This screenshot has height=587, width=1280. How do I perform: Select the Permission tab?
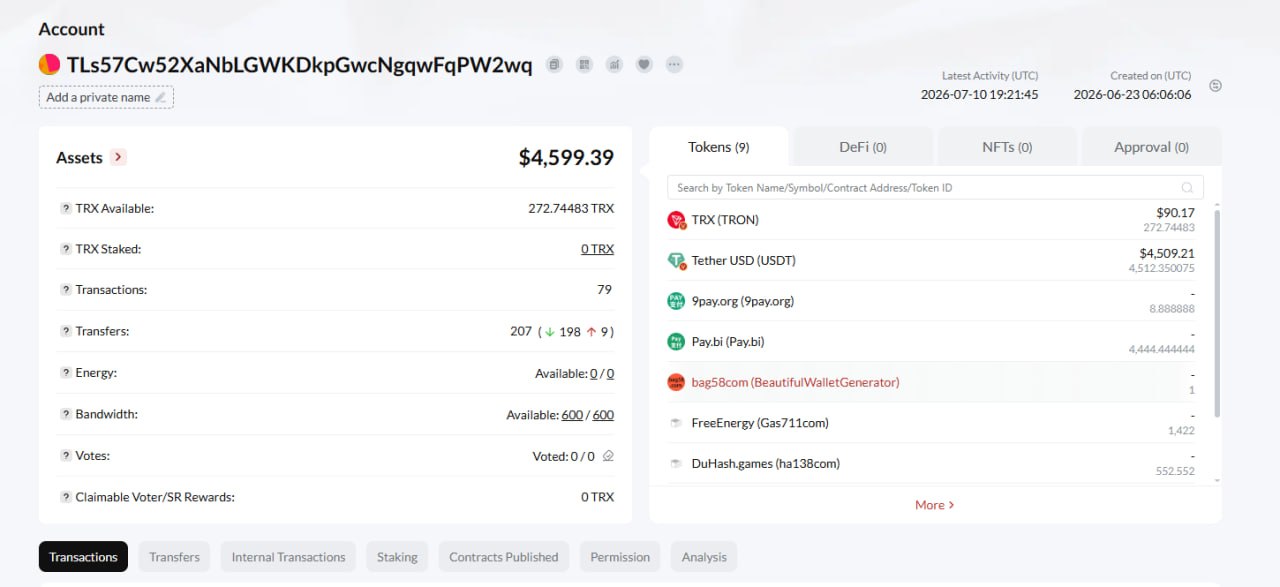(620, 557)
